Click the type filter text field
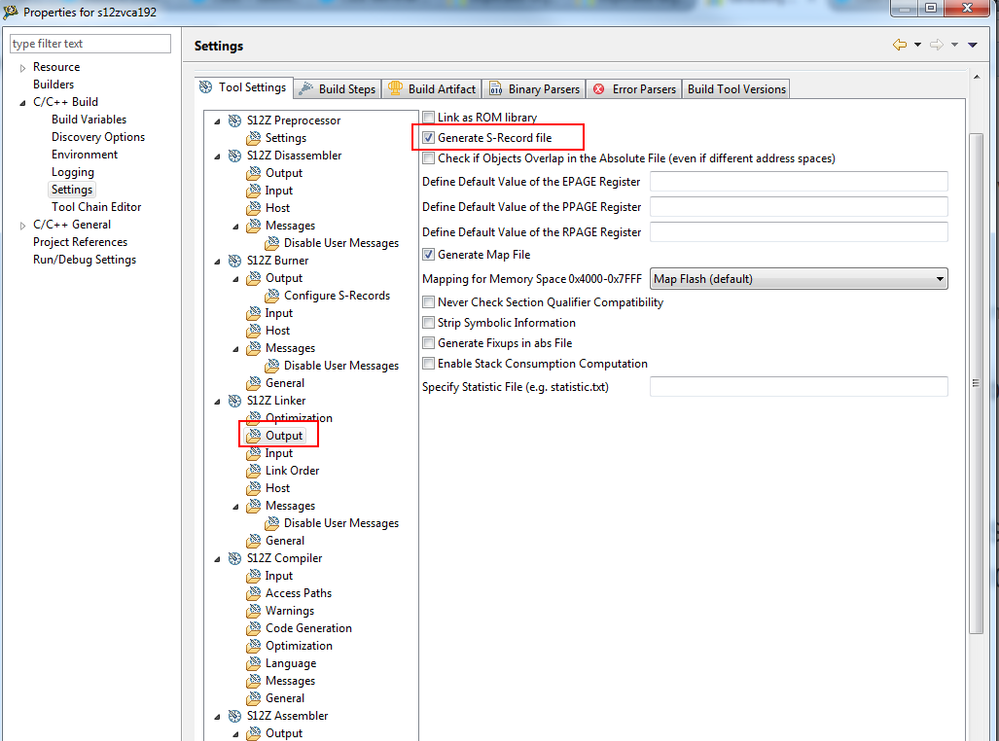Image resolution: width=999 pixels, height=741 pixels. click(x=90, y=43)
